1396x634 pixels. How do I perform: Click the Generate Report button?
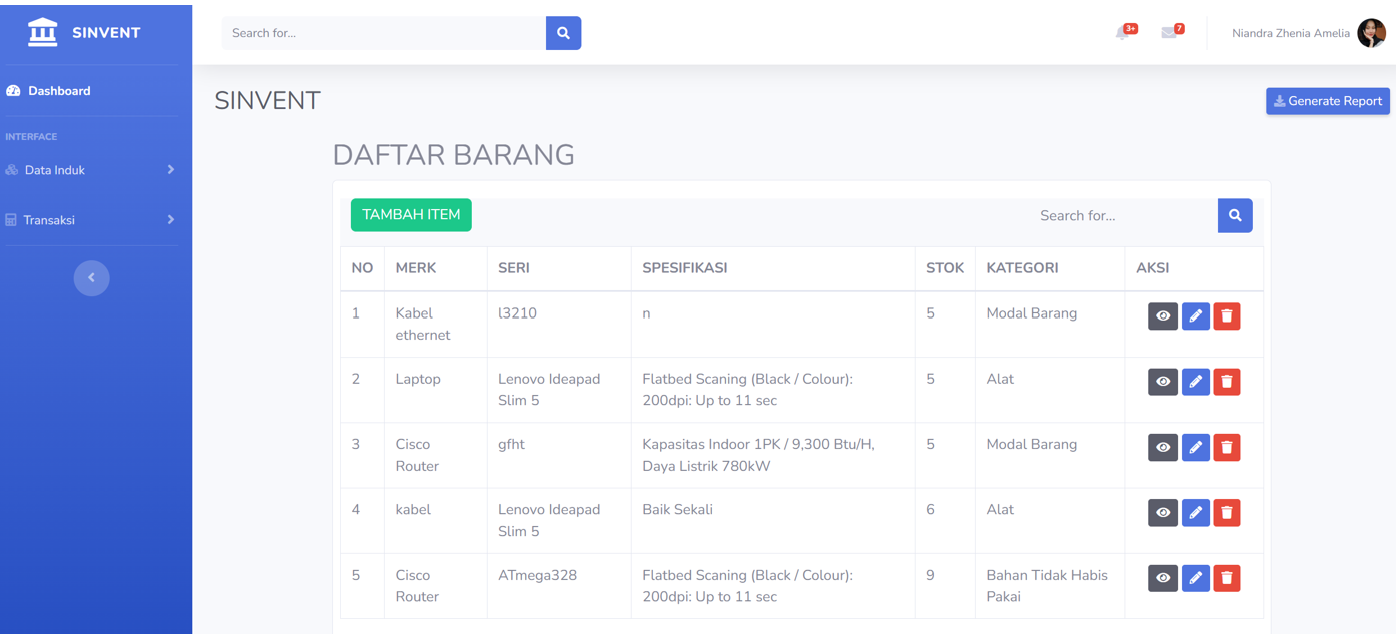tap(1327, 101)
